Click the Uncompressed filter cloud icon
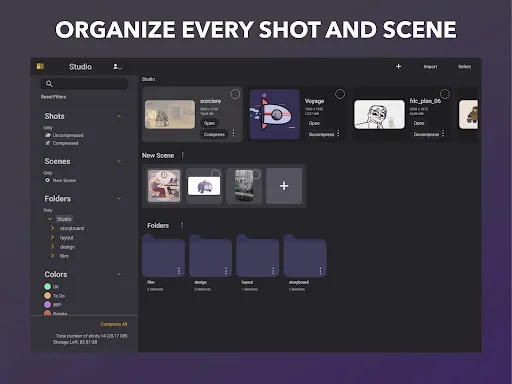The width and height of the screenshot is (512, 384). (x=48, y=135)
